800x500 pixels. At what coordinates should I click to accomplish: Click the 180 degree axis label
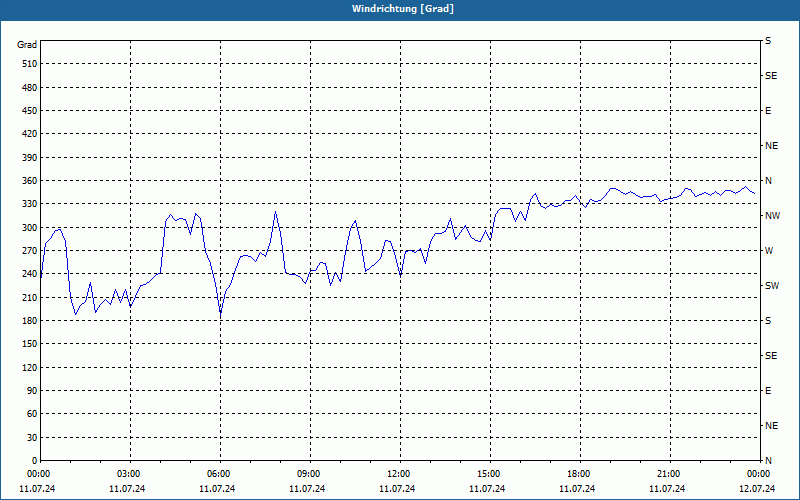tap(30, 321)
